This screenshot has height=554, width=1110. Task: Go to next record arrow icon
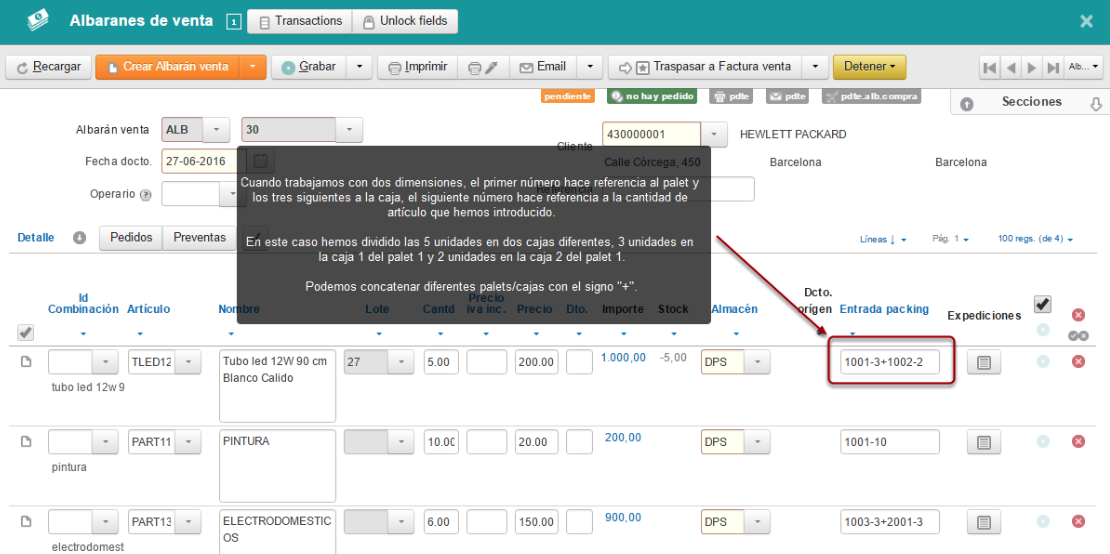(x=1032, y=68)
